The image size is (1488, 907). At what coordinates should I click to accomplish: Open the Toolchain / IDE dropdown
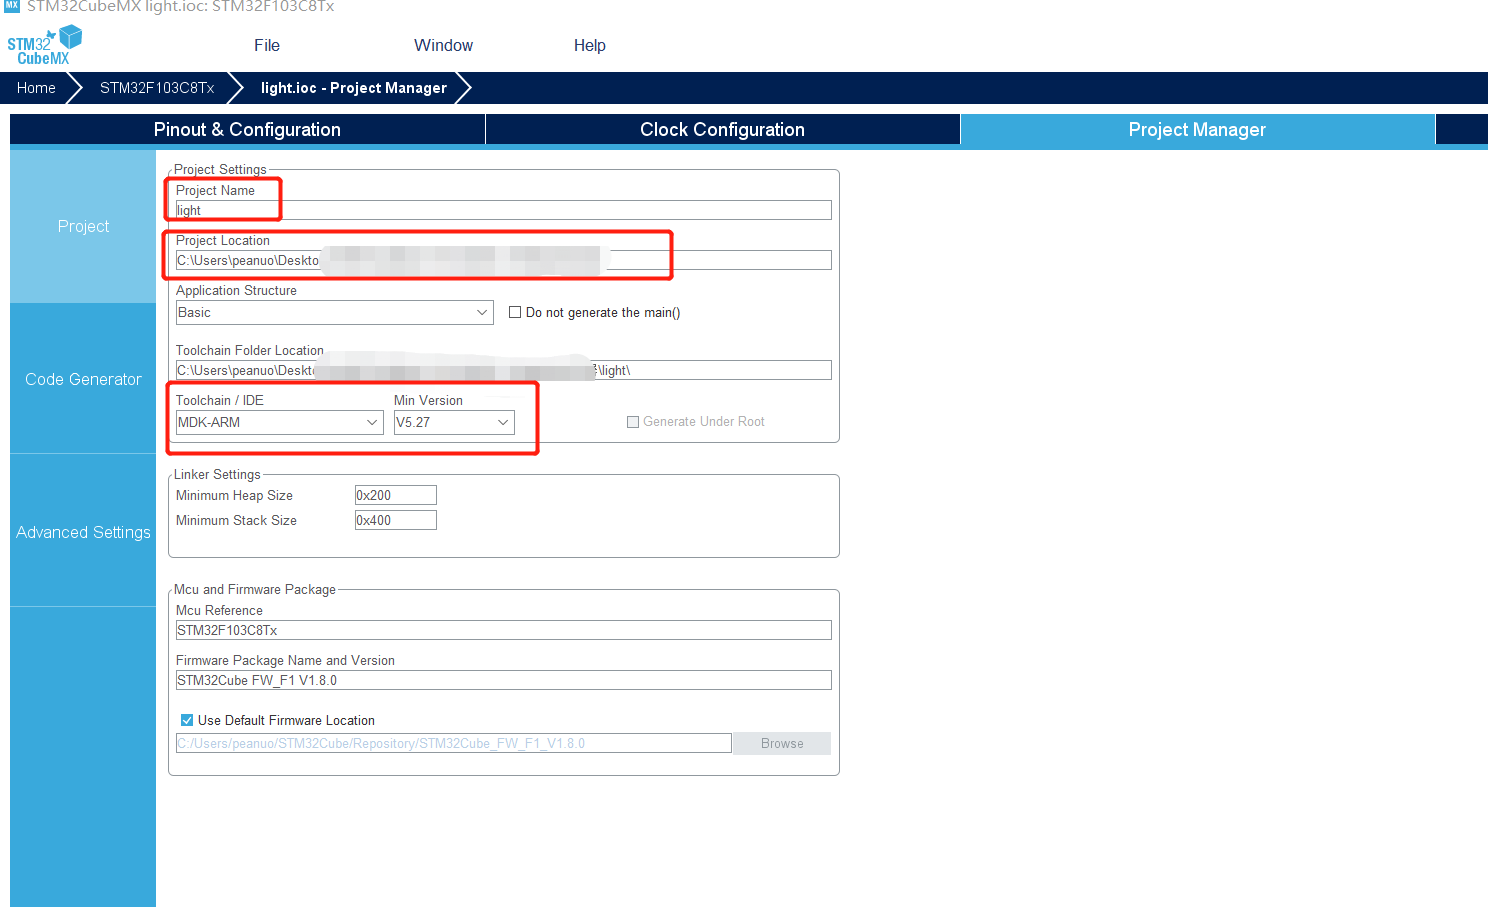click(279, 422)
